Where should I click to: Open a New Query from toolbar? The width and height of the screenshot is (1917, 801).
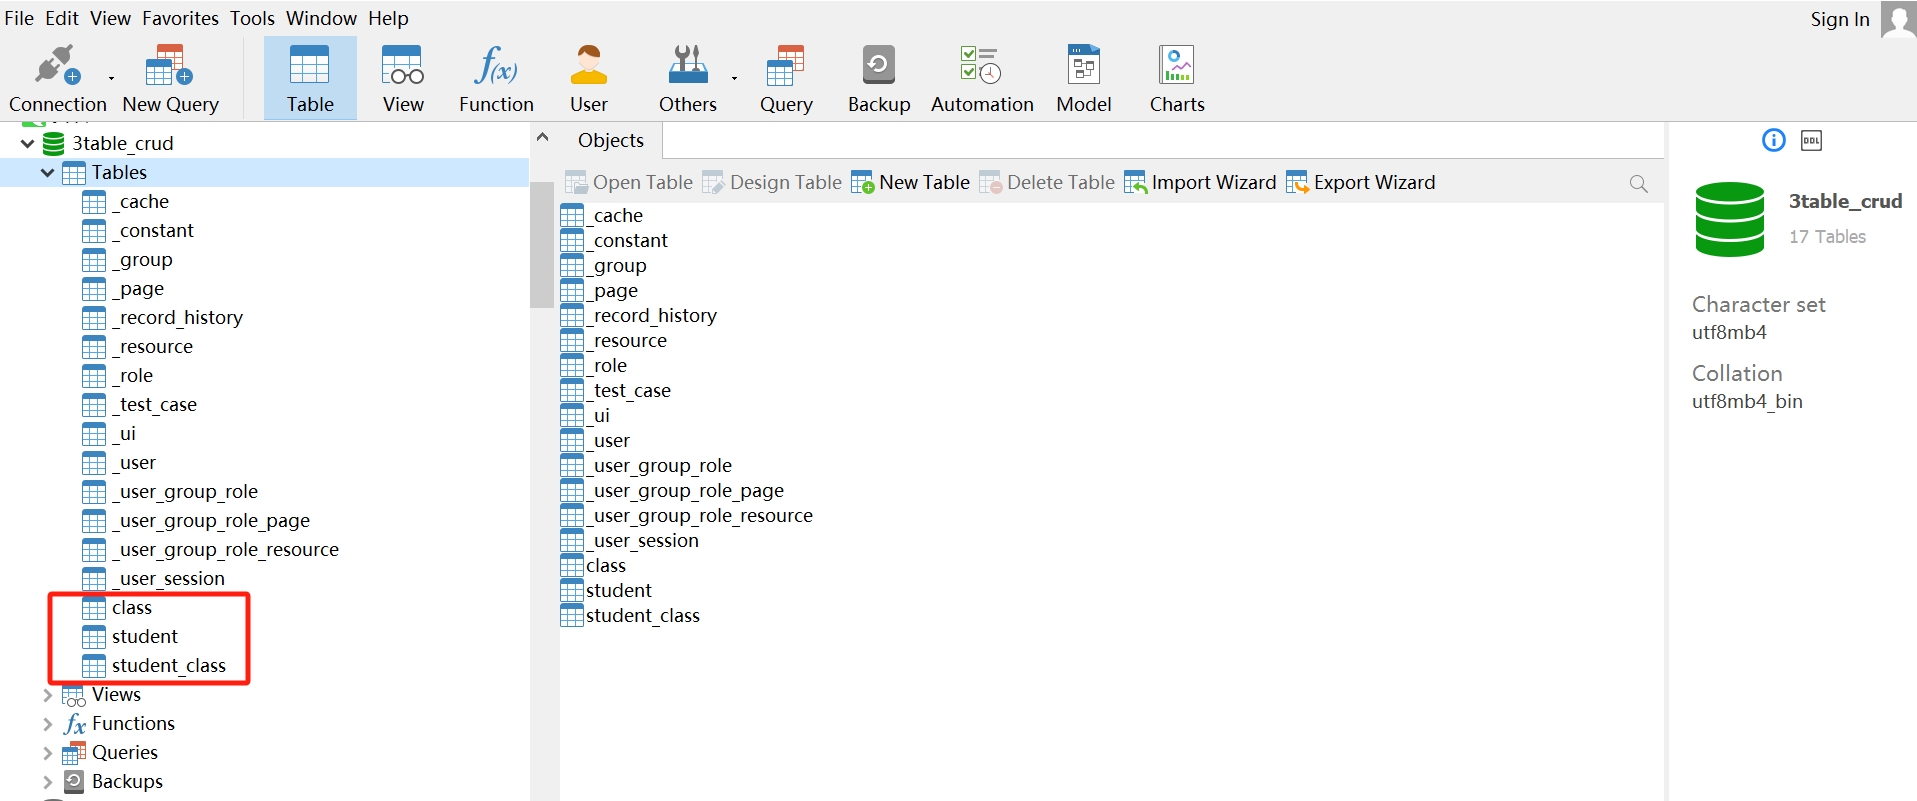[170, 66]
